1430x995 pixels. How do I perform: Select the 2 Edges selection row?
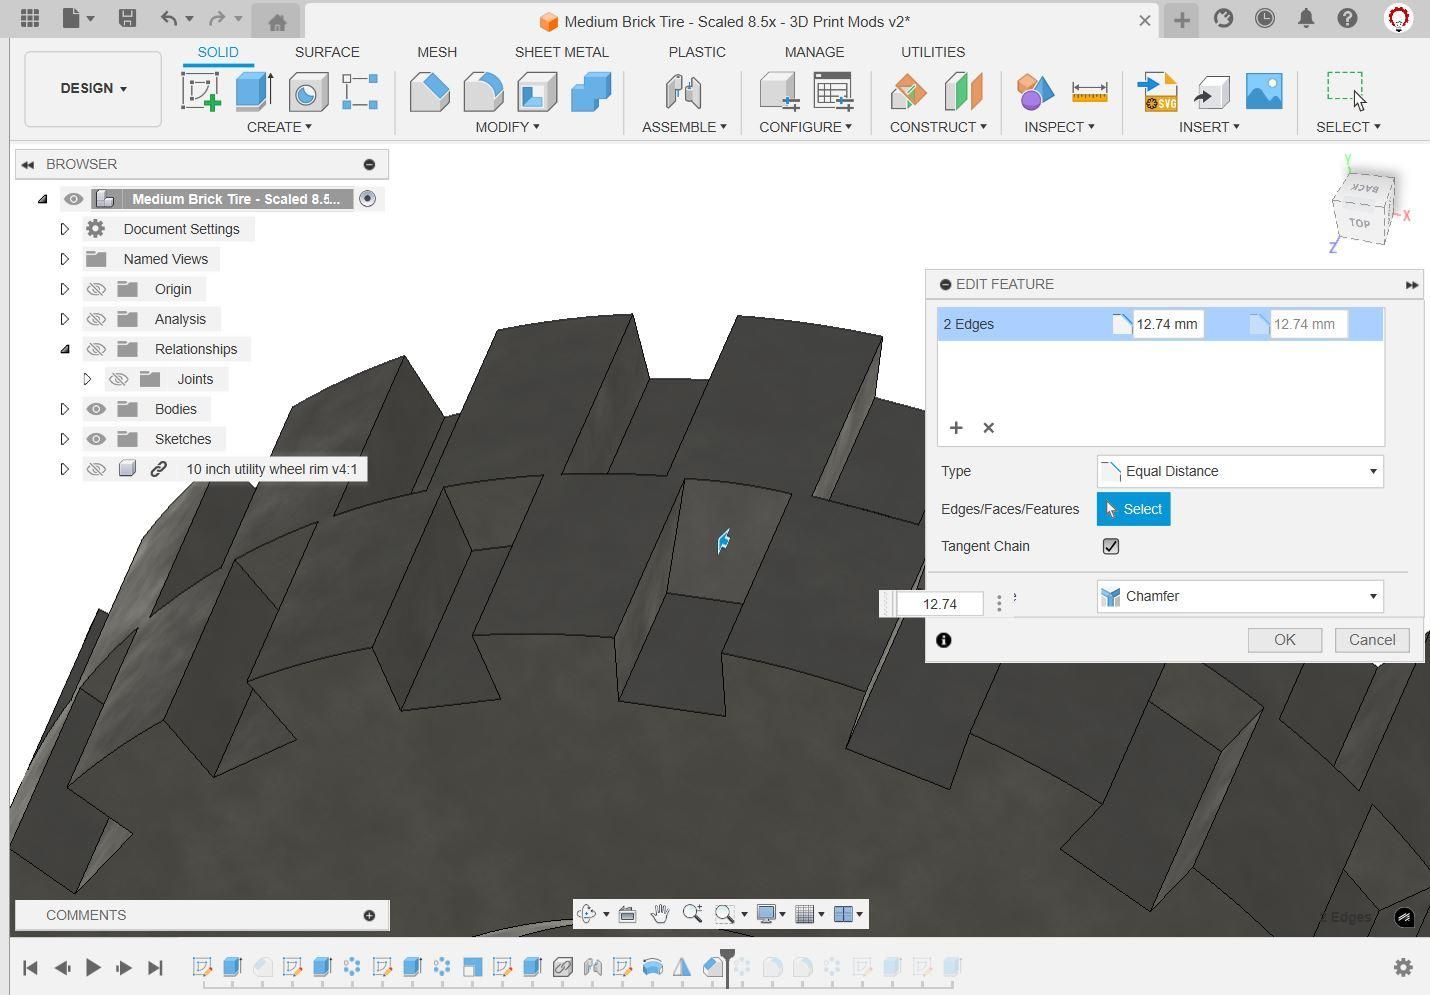click(x=1160, y=324)
